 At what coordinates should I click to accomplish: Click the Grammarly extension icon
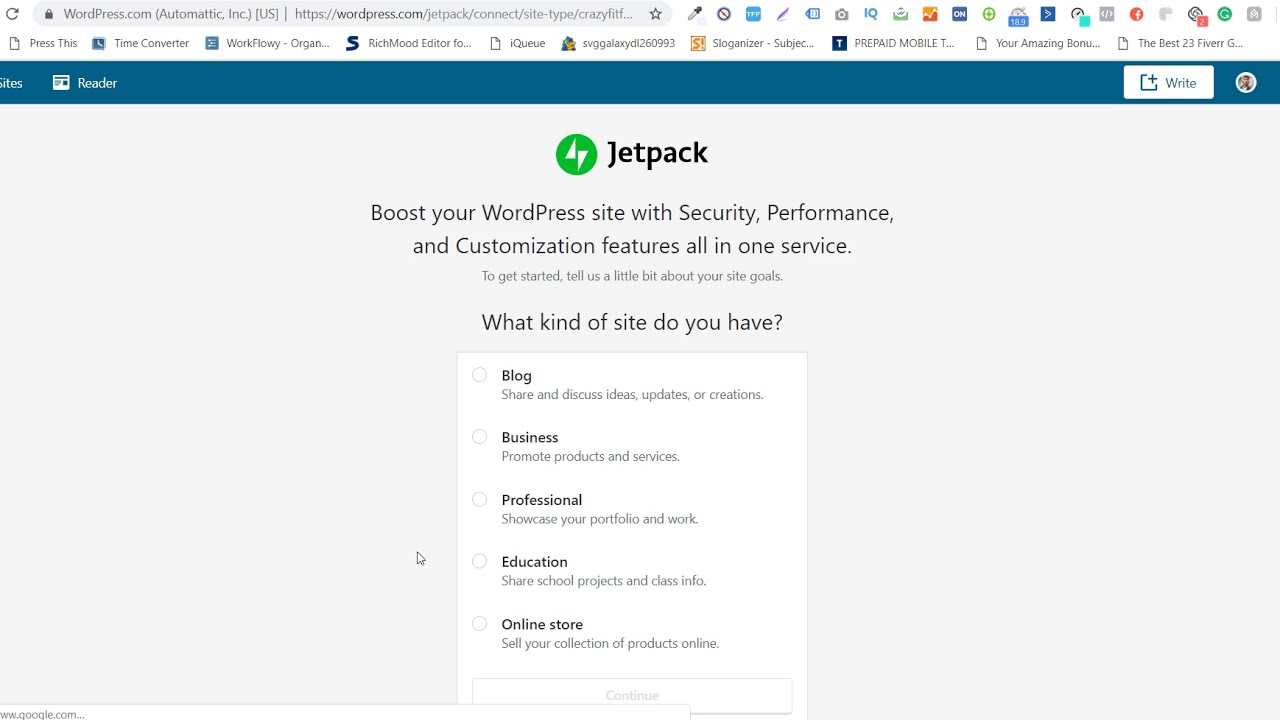pyautogui.click(x=1224, y=14)
